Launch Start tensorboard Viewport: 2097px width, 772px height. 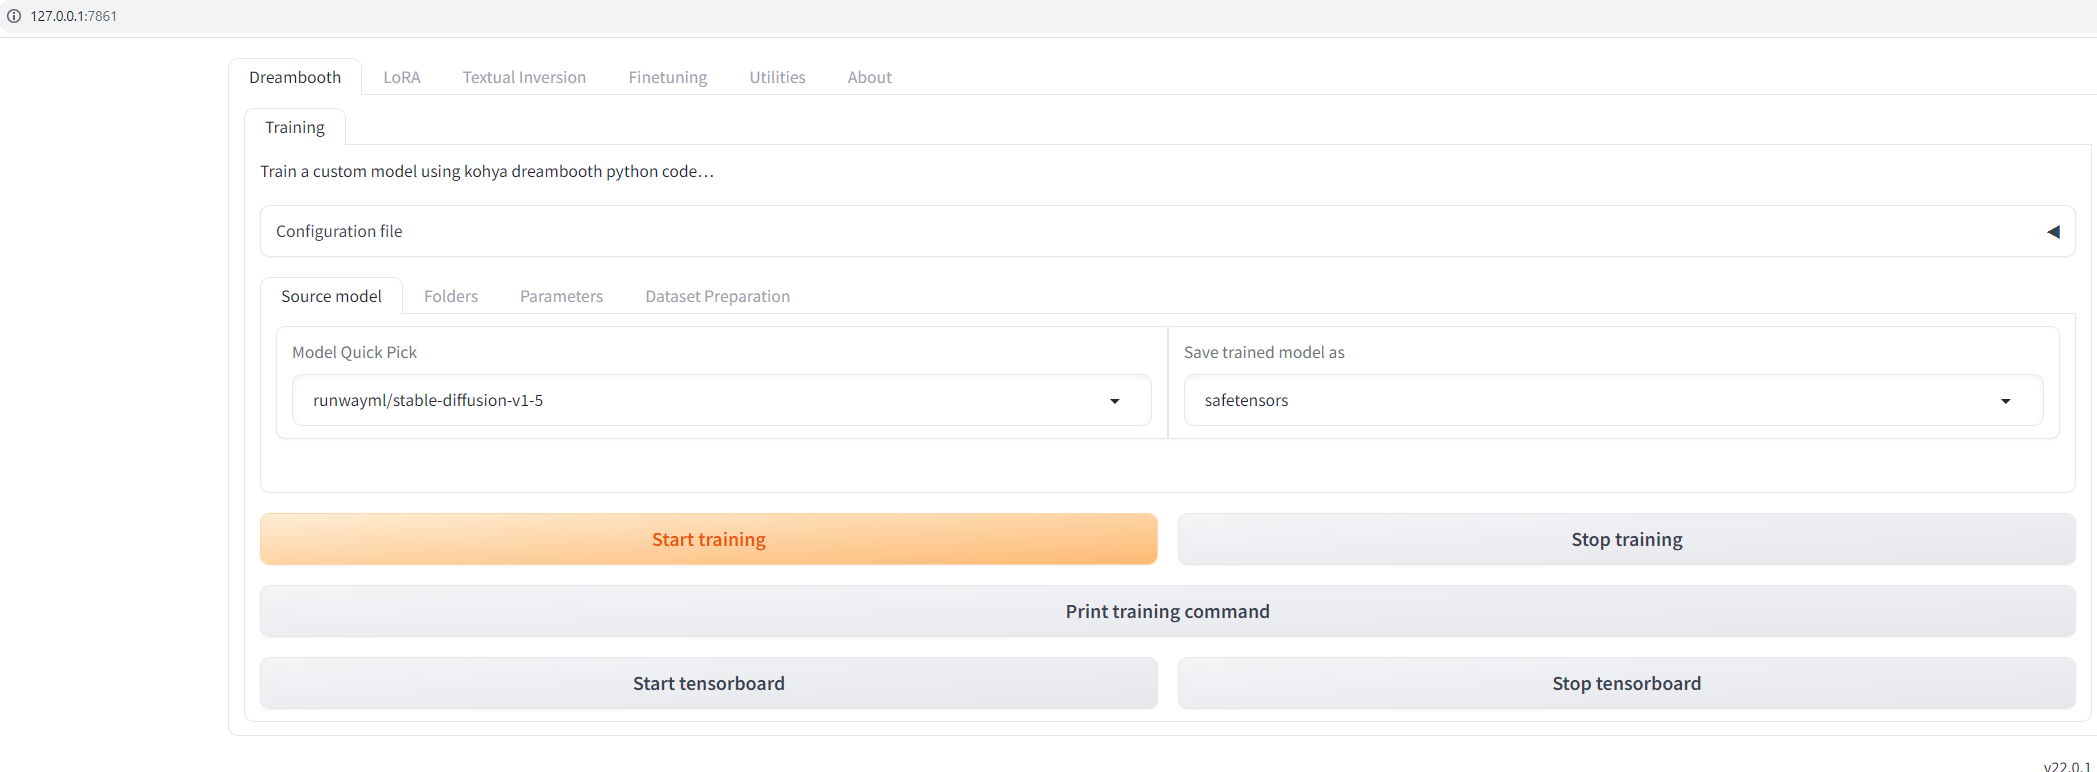(x=709, y=683)
